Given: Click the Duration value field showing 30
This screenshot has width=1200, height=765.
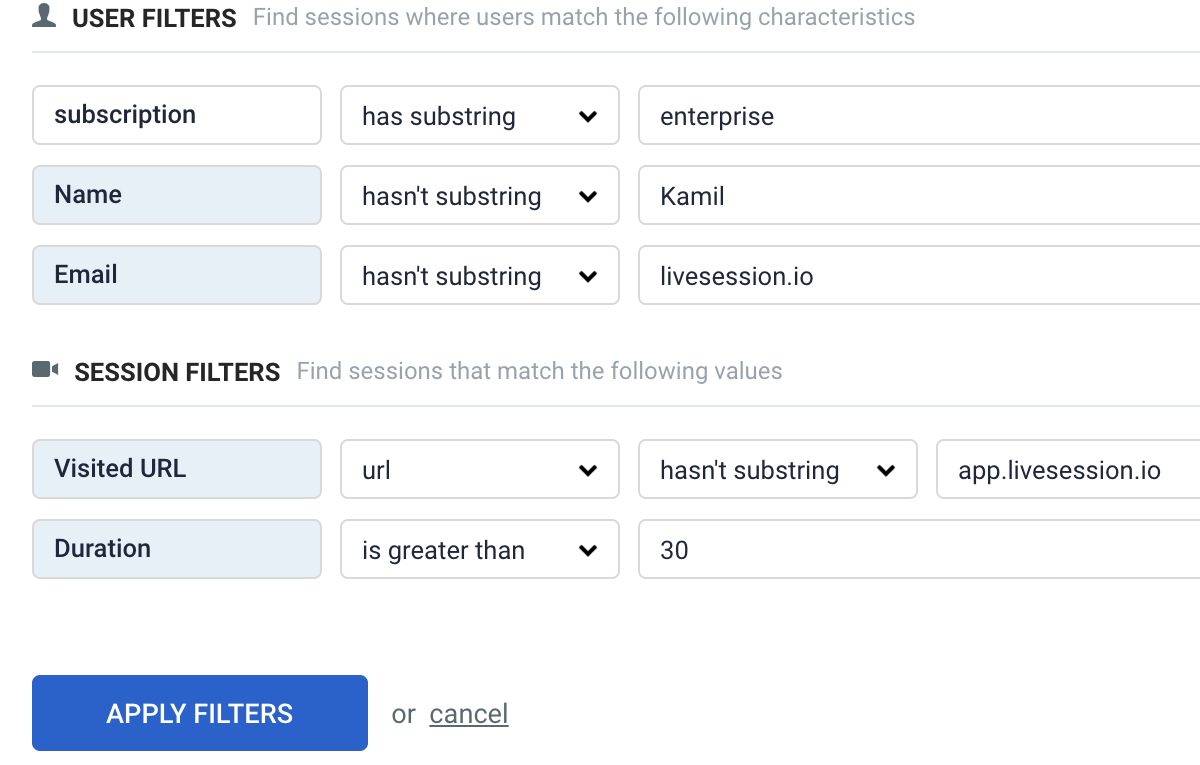Looking at the screenshot, I should pos(918,550).
